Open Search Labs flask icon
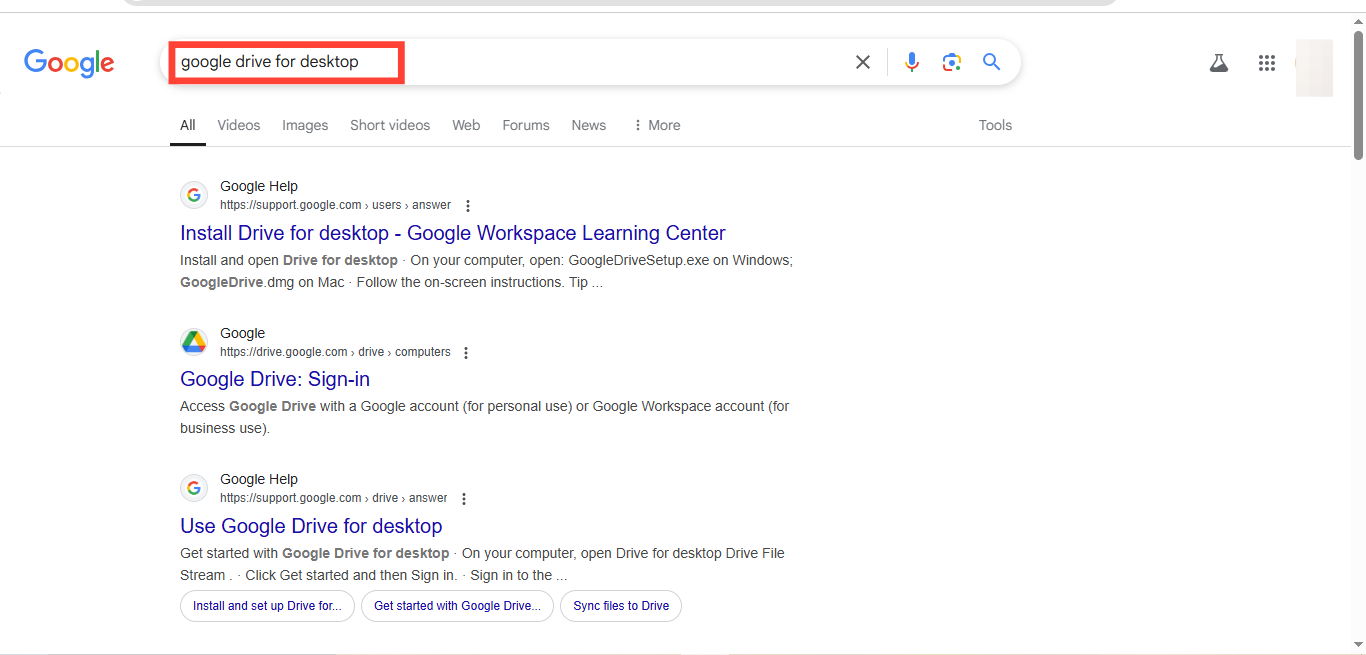 coord(1218,63)
